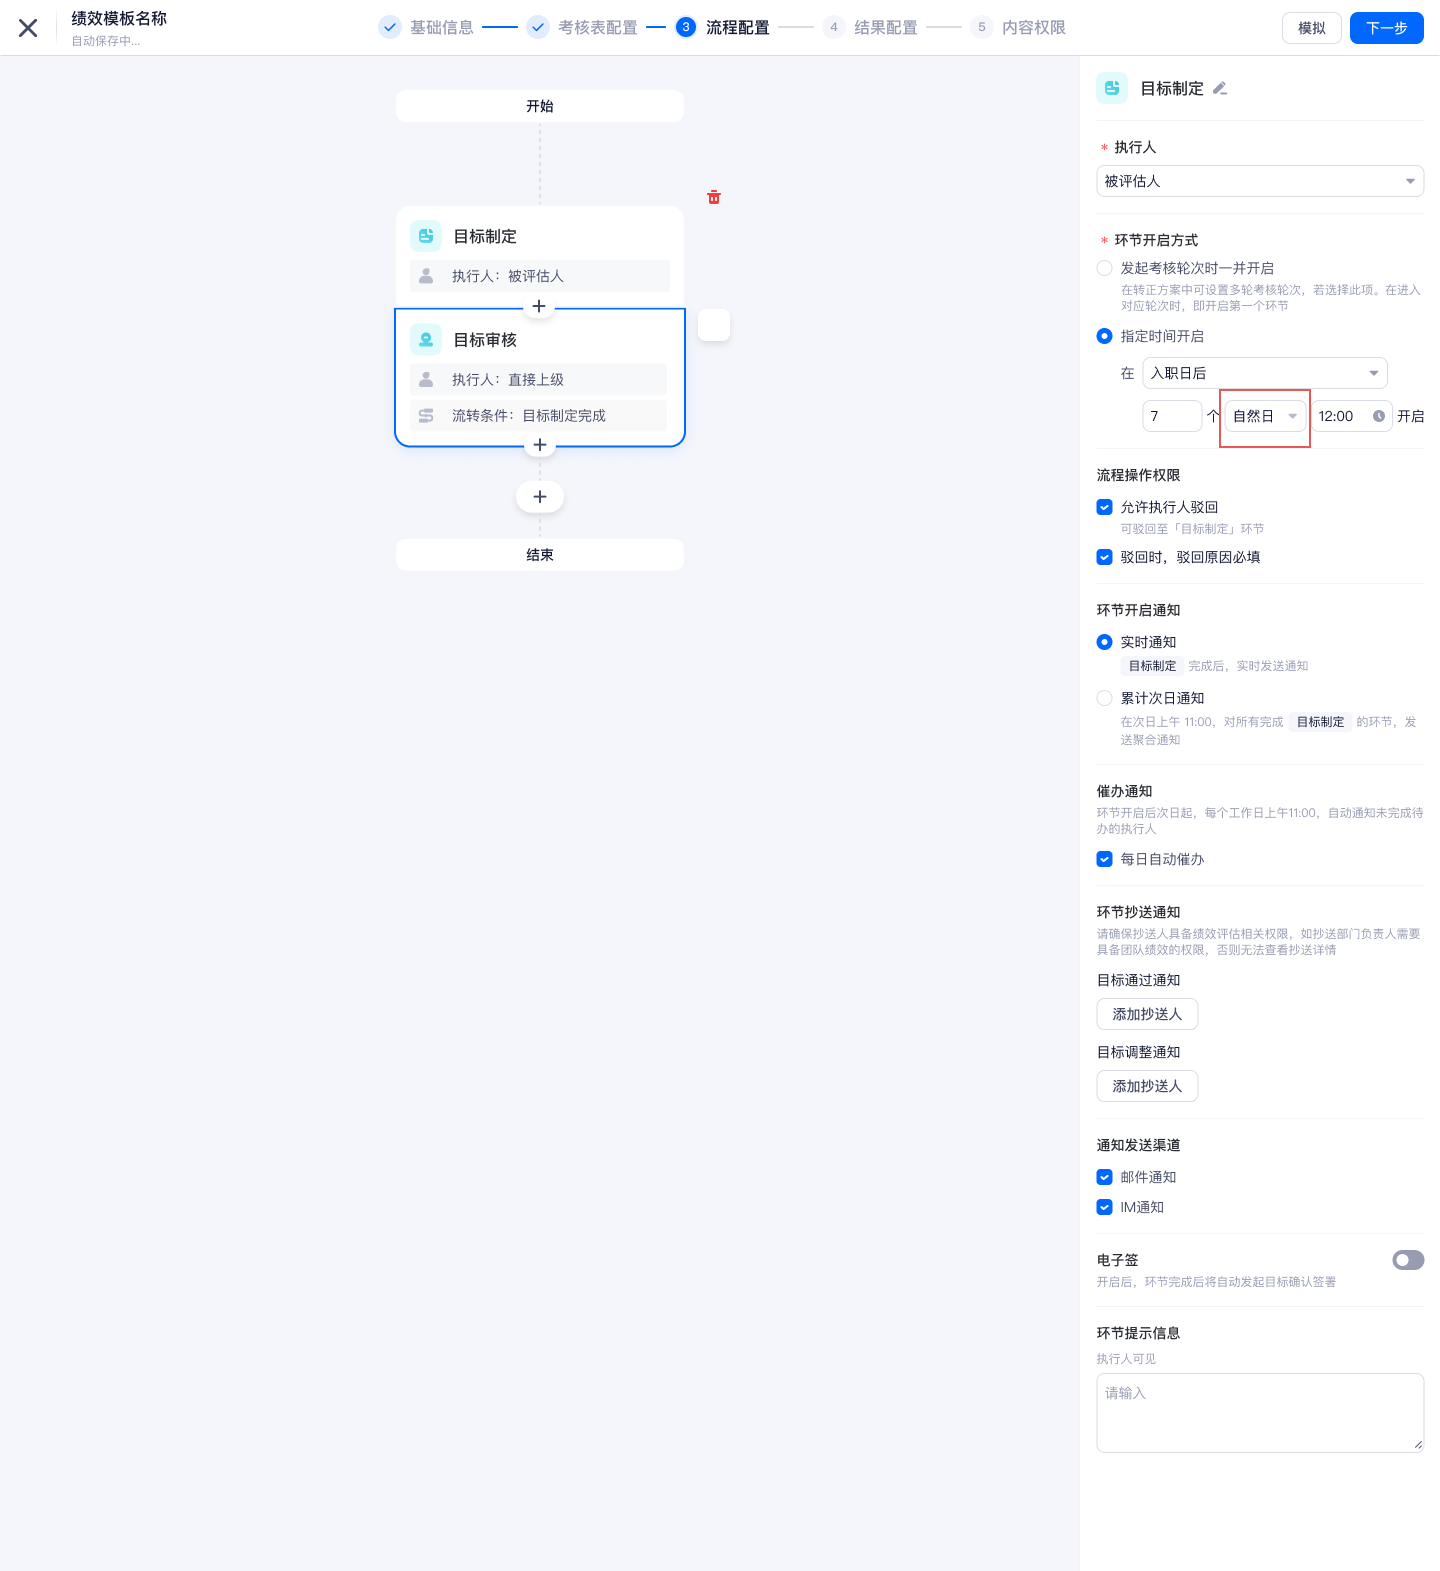Uncheck 驳回时，驳回原因必填 checkbox
Screen dimensions: 1440x1571
(1105, 557)
